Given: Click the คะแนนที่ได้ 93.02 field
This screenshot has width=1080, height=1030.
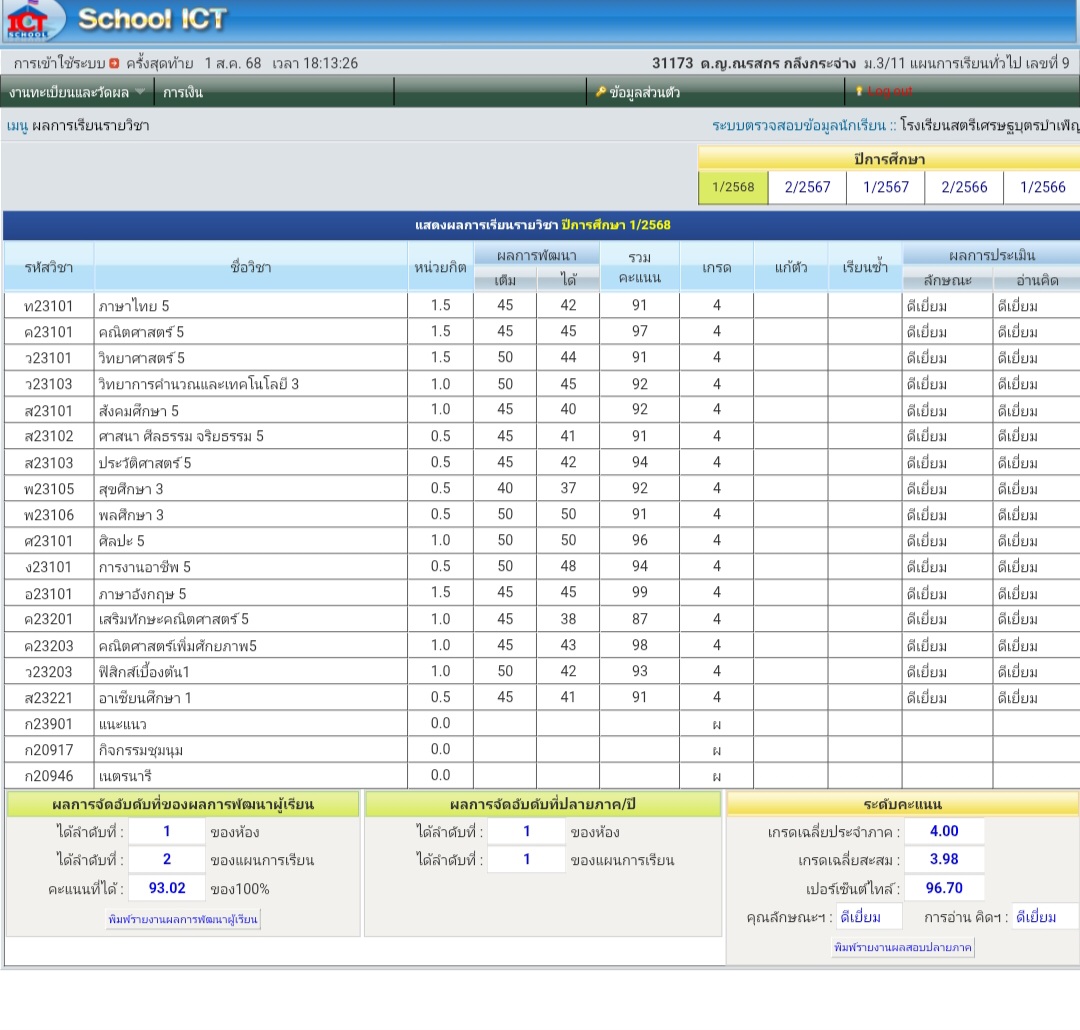Looking at the screenshot, I should (x=167, y=888).
